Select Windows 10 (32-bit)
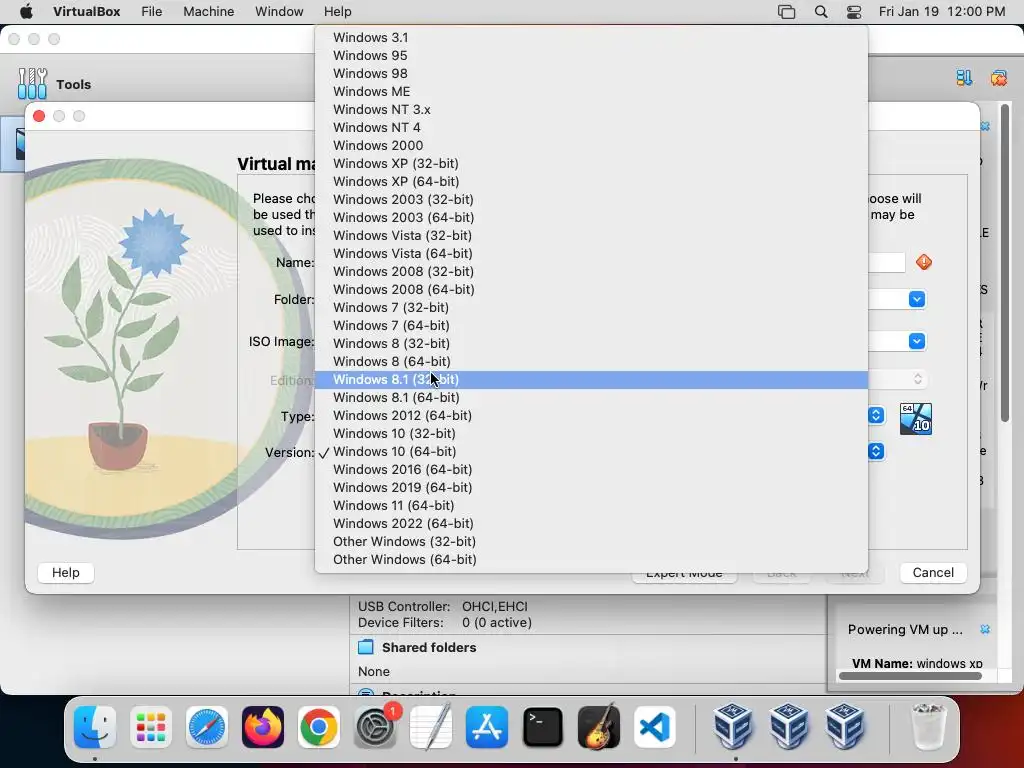The image size is (1024, 768). pyautogui.click(x=591, y=434)
